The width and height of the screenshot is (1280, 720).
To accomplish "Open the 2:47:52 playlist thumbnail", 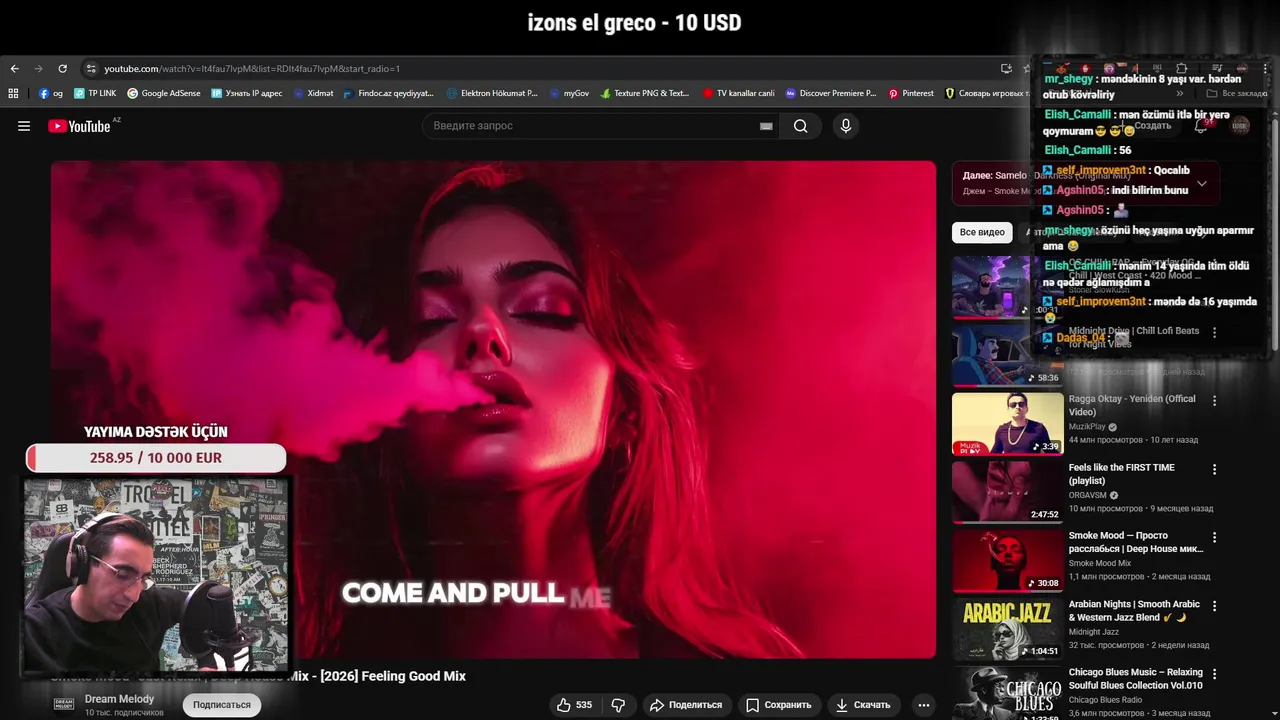I will tap(1007, 491).
